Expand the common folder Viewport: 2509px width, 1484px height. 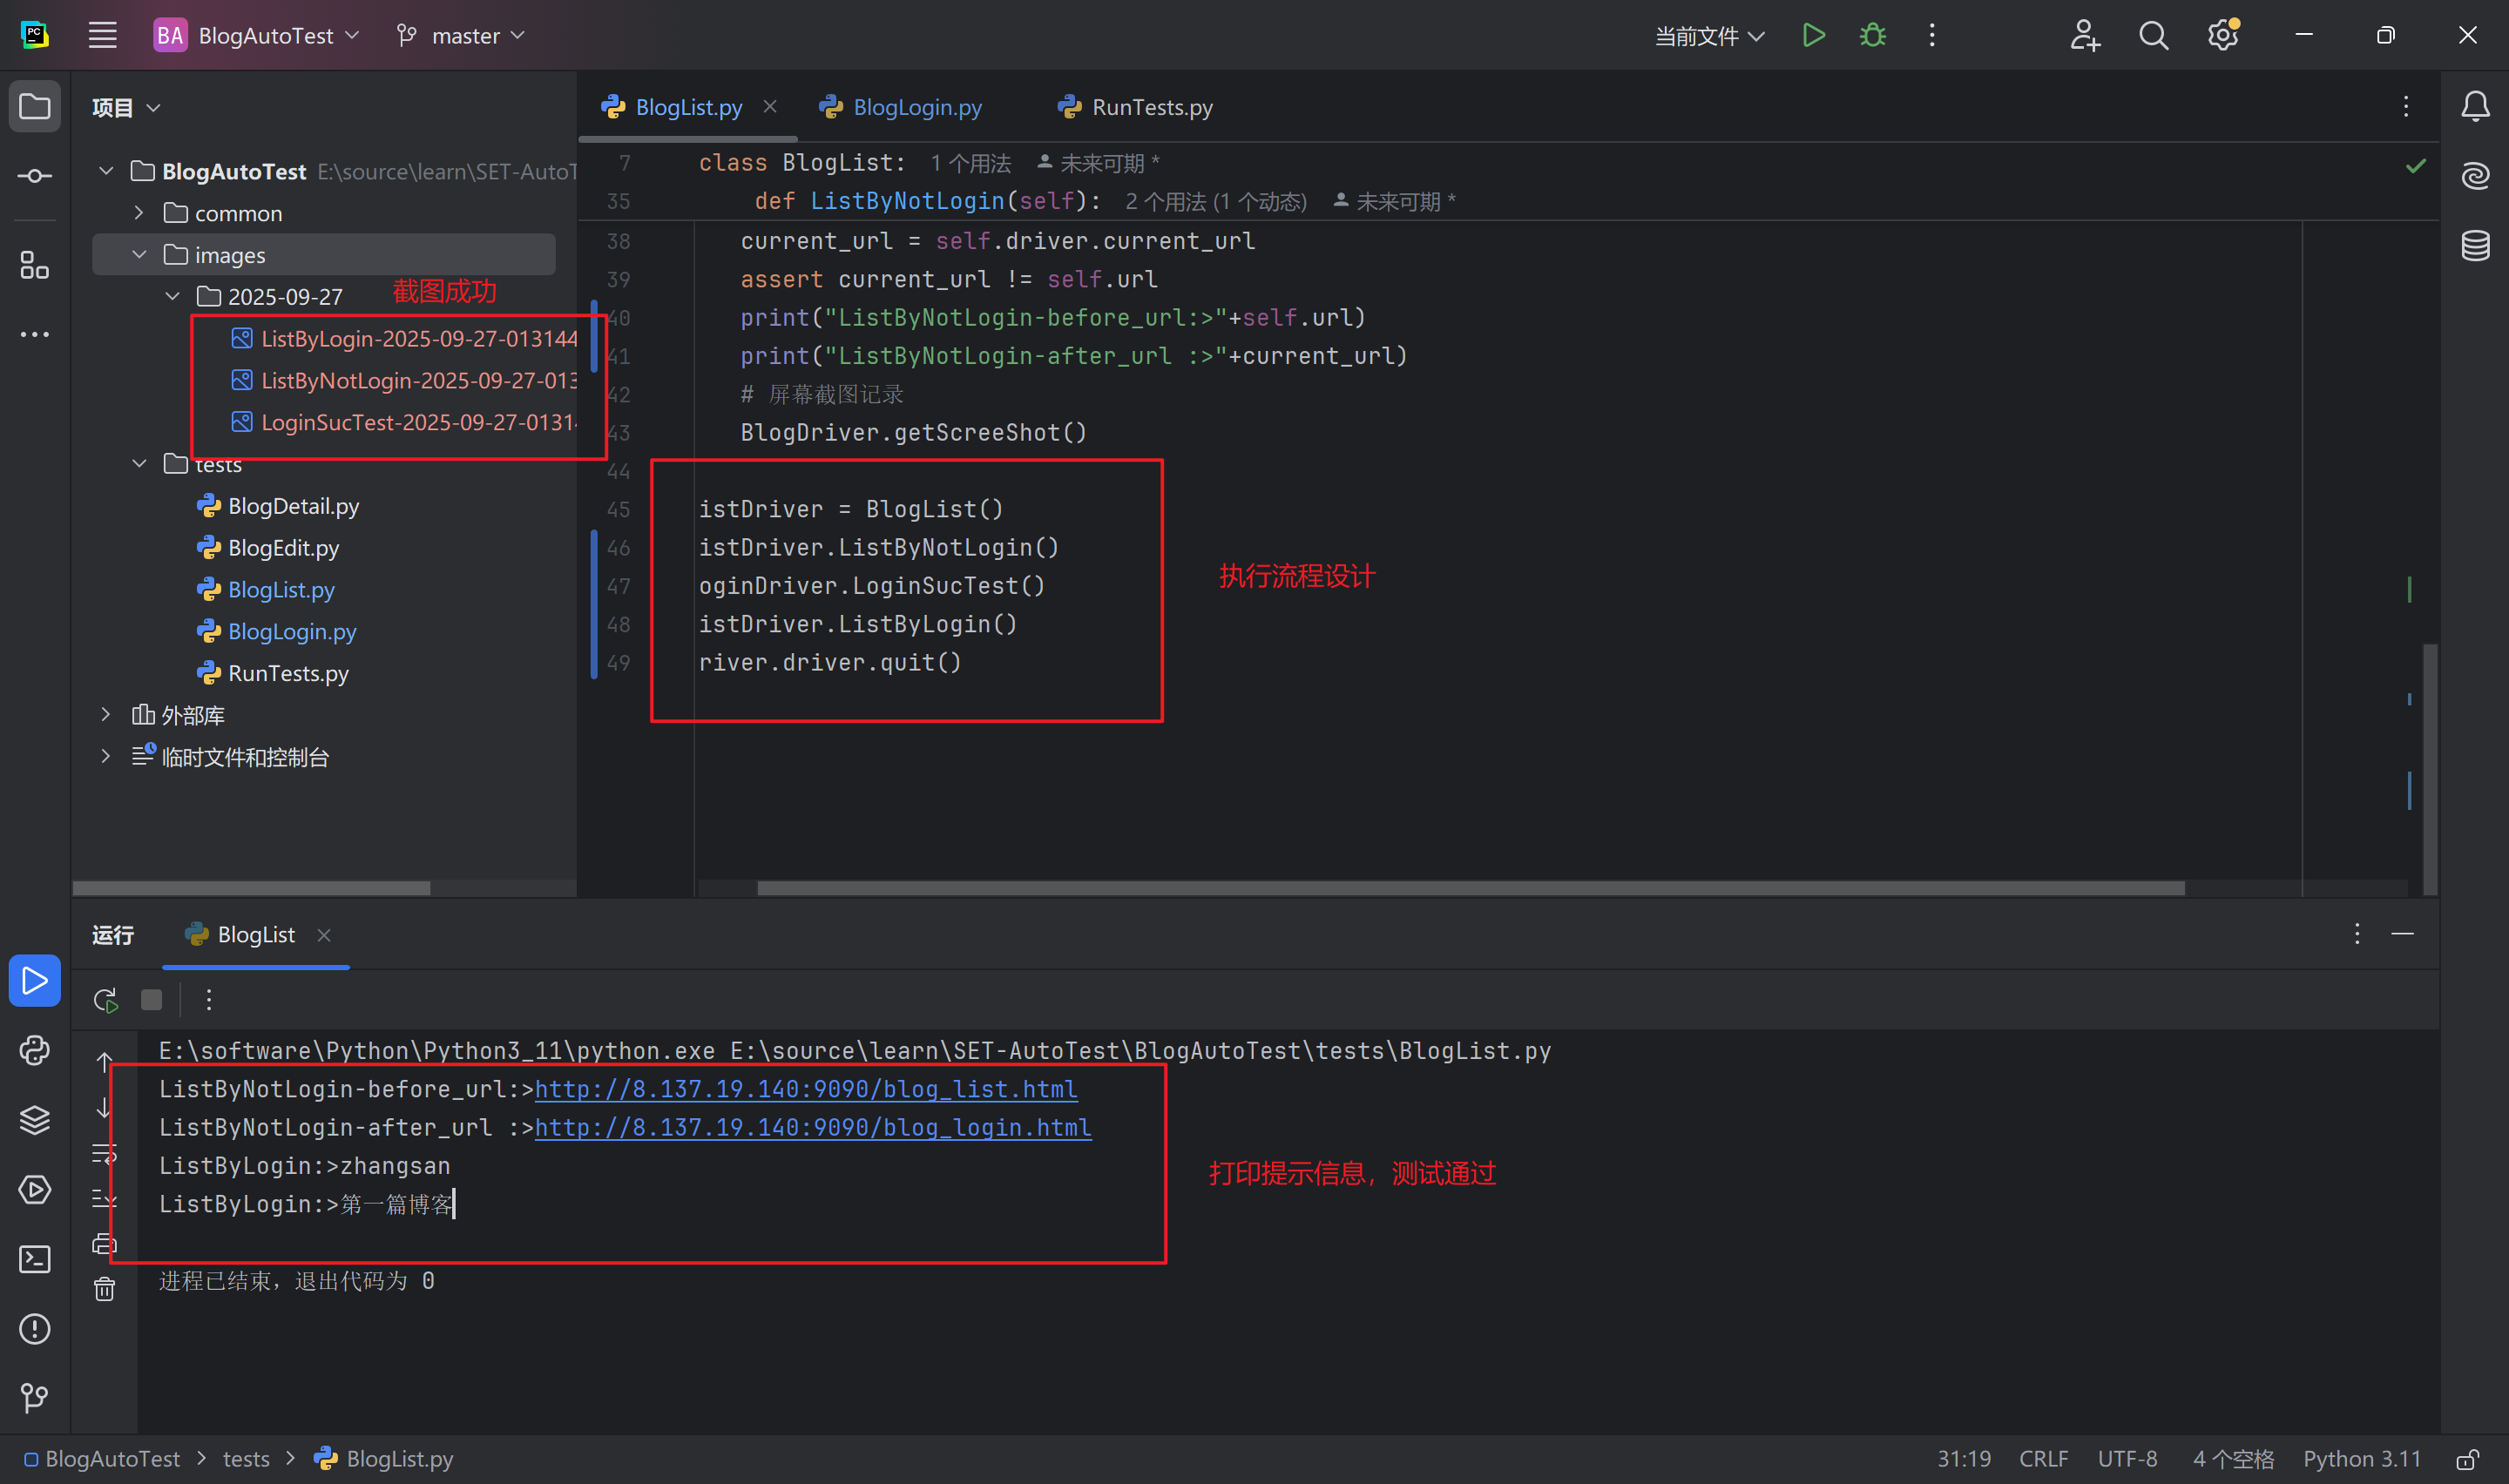[x=139, y=213]
